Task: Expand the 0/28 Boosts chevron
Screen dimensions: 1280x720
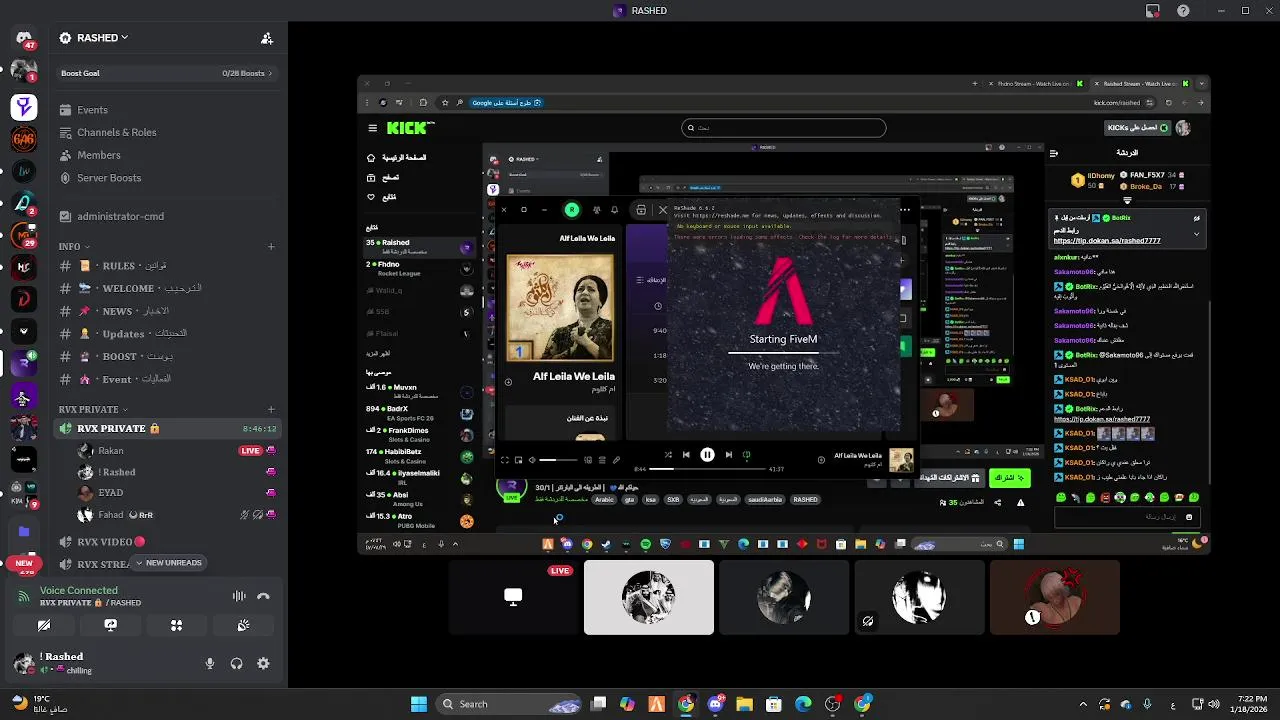Action: [270, 73]
